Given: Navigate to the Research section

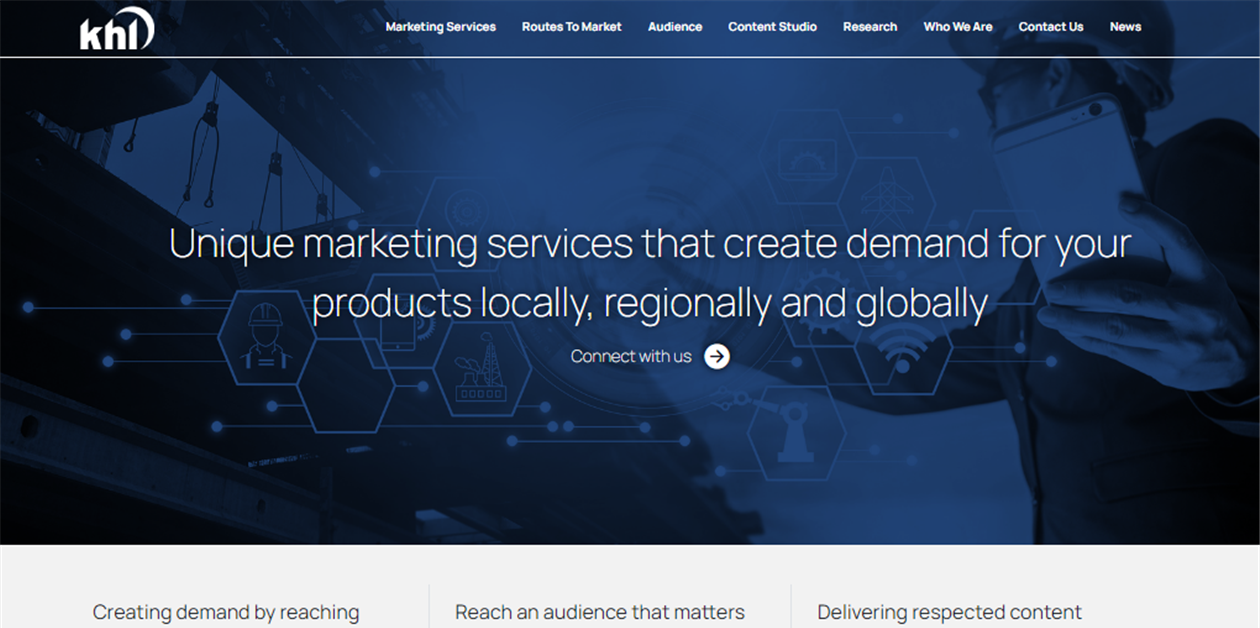Looking at the screenshot, I should point(870,27).
